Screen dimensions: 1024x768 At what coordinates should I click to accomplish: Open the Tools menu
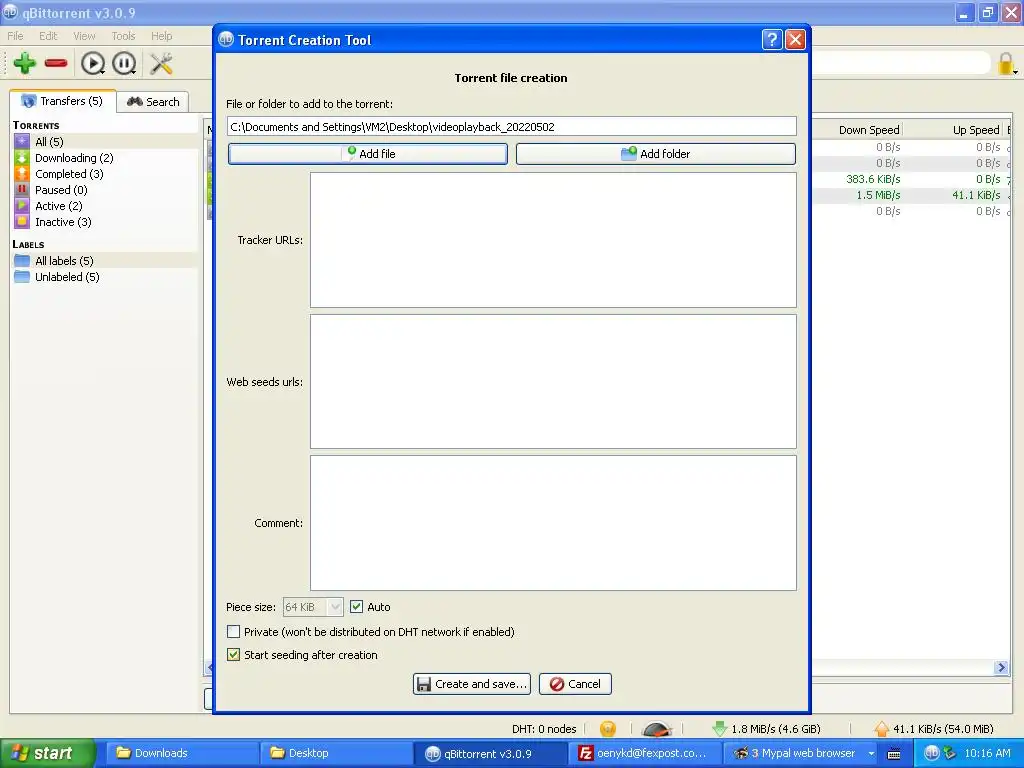pos(123,36)
